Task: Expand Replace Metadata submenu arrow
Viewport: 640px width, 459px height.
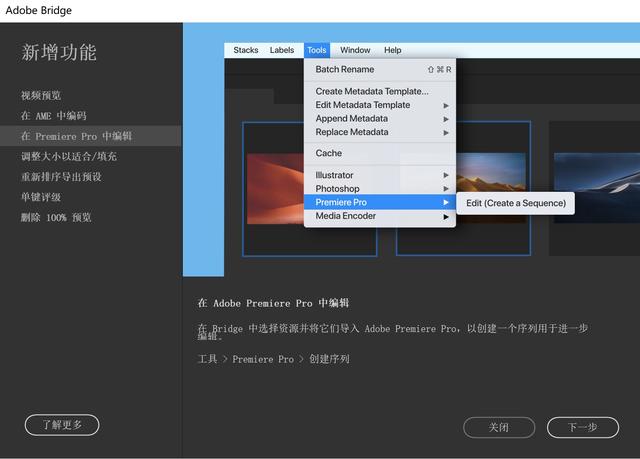Action: click(x=446, y=133)
